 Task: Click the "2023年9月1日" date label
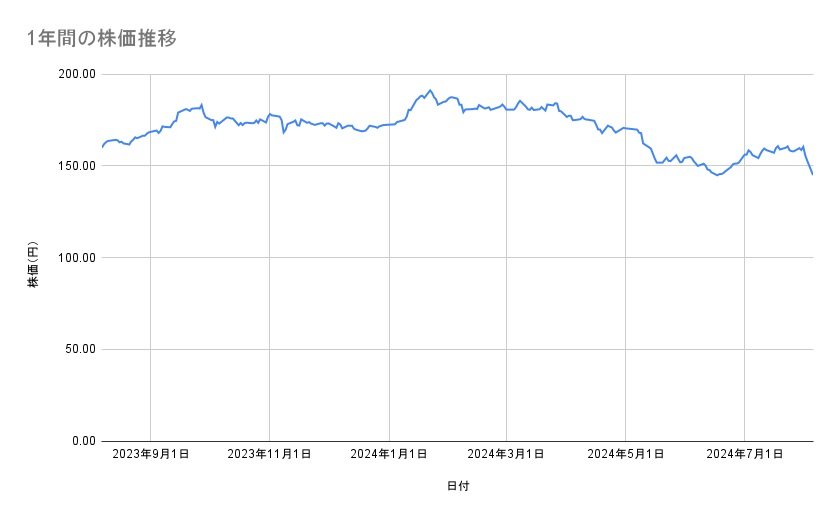150,455
